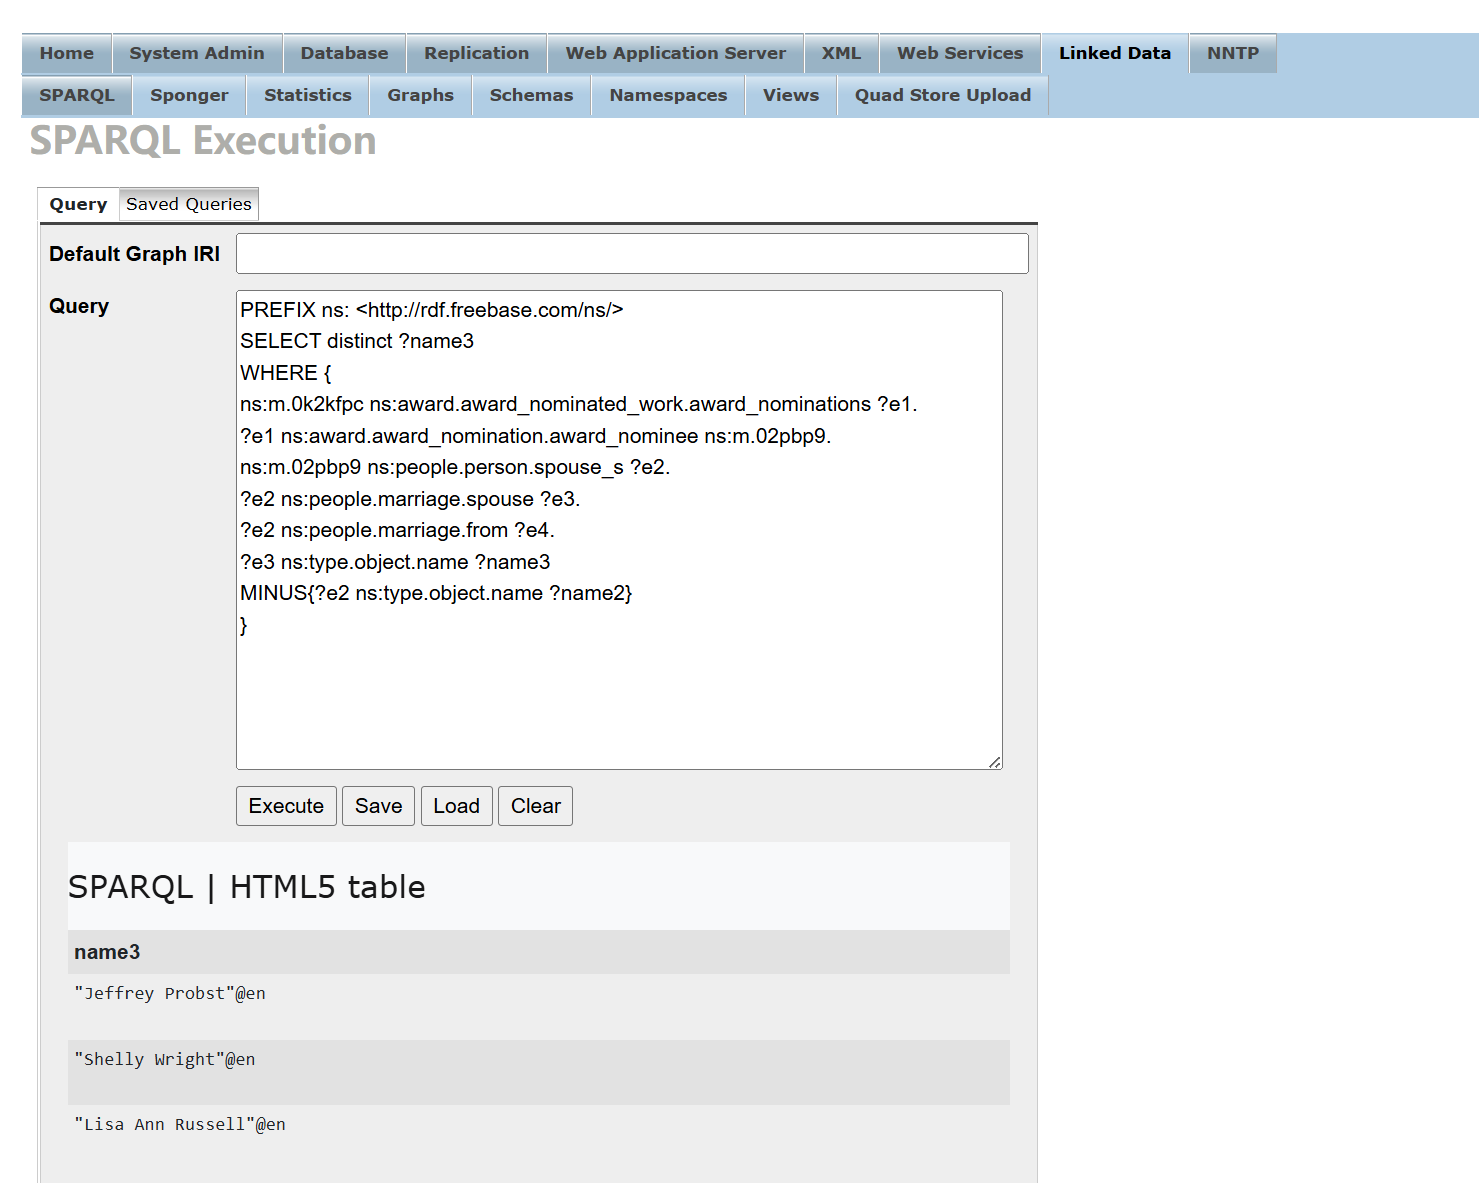Click inside the SPARQL query text area
The width and height of the screenshot is (1479, 1183).
pos(618,690)
